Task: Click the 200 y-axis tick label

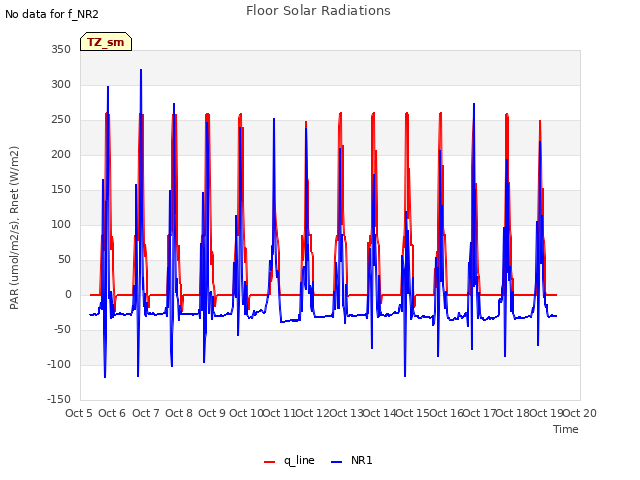Action: pyautogui.click(x=61, y=154)
